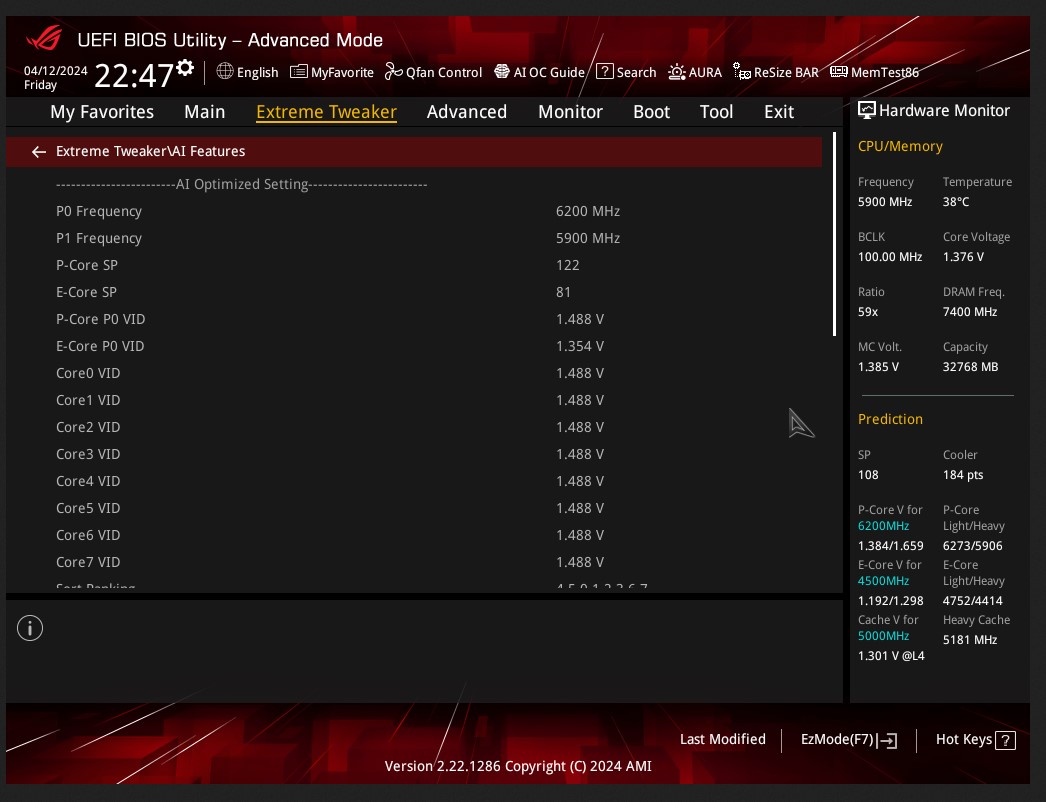
Task: Click the info circle icon
Action: pos(30,628)
